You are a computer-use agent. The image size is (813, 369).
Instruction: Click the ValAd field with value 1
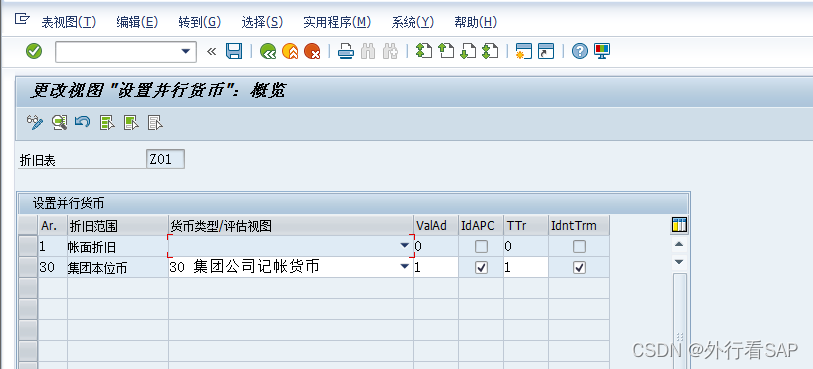point(436,267)
